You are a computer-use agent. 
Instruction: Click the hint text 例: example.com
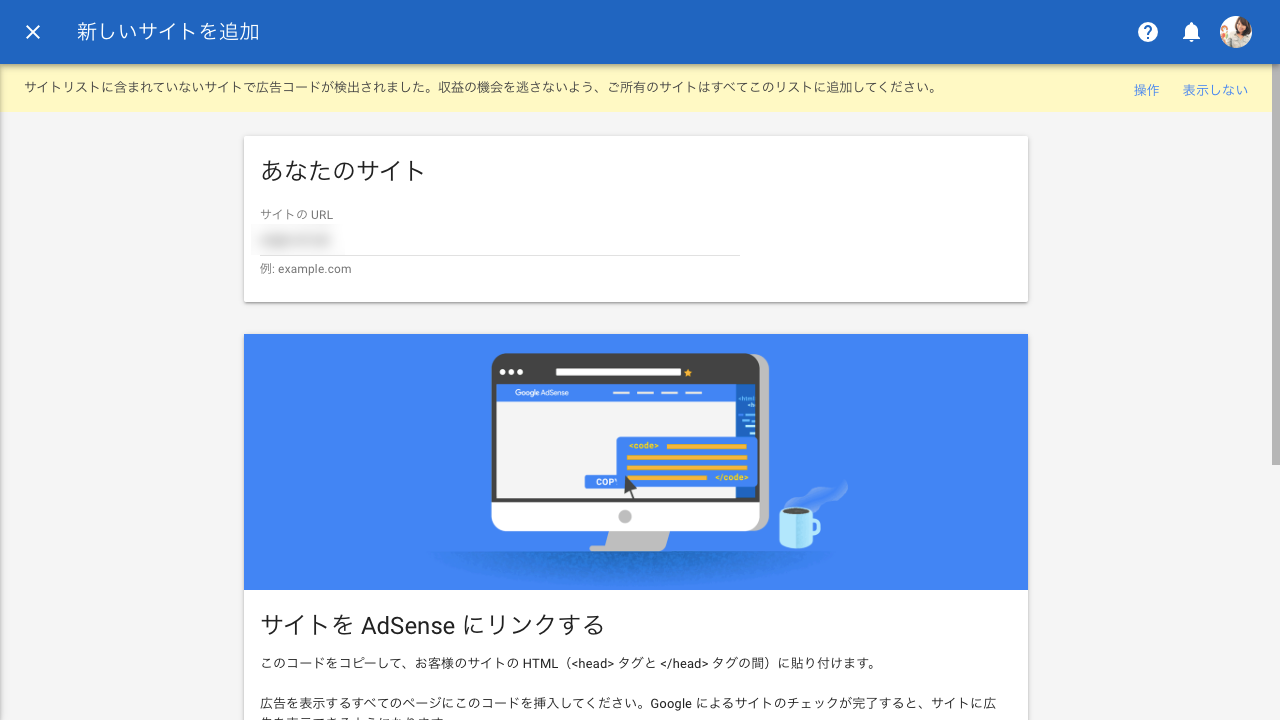coord(306,269)
